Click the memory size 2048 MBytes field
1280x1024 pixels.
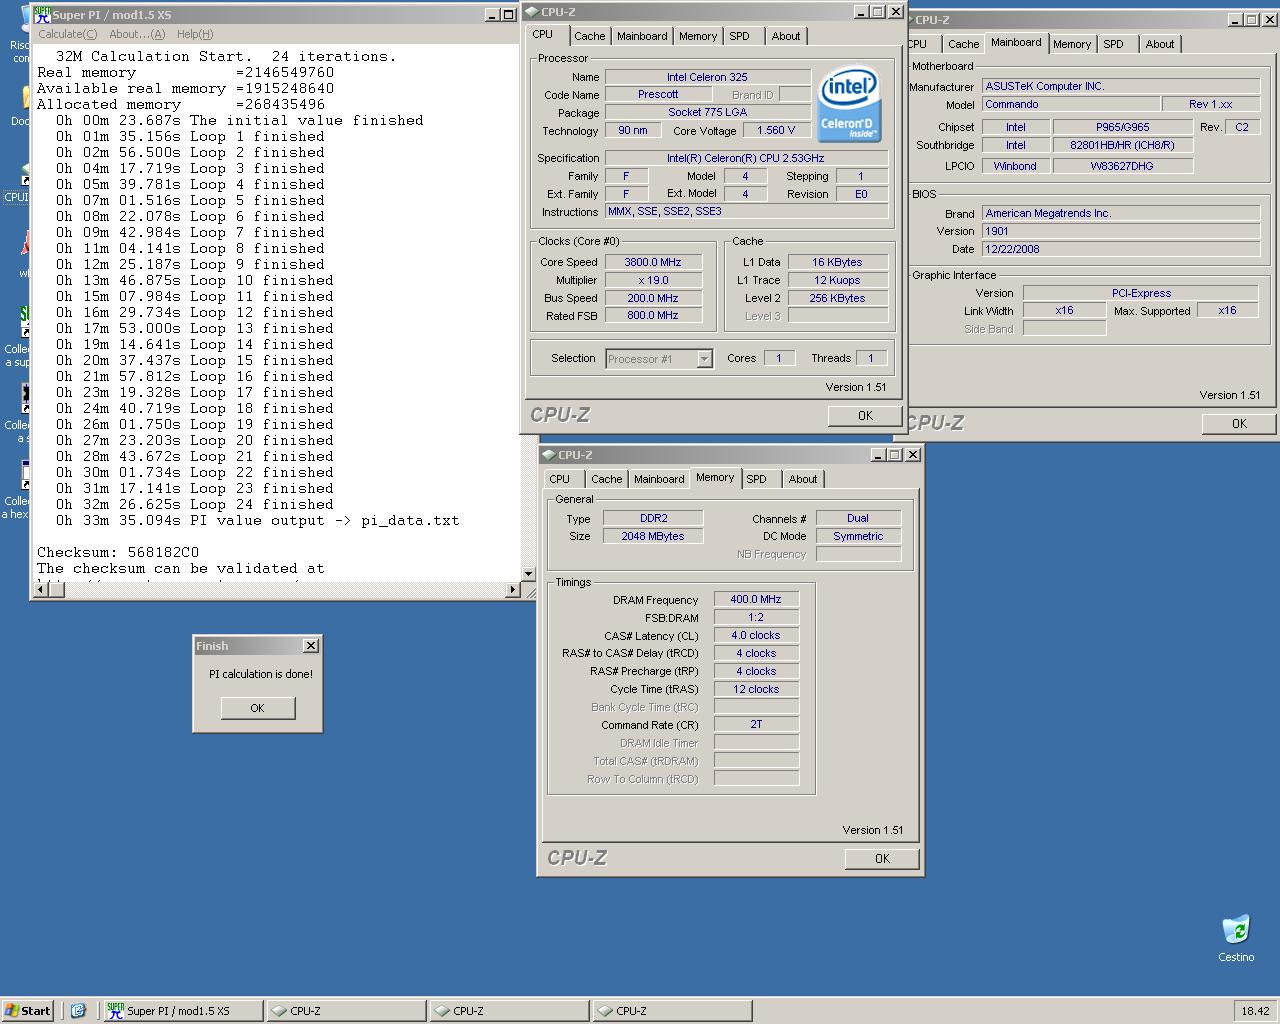tap(653, 536)
